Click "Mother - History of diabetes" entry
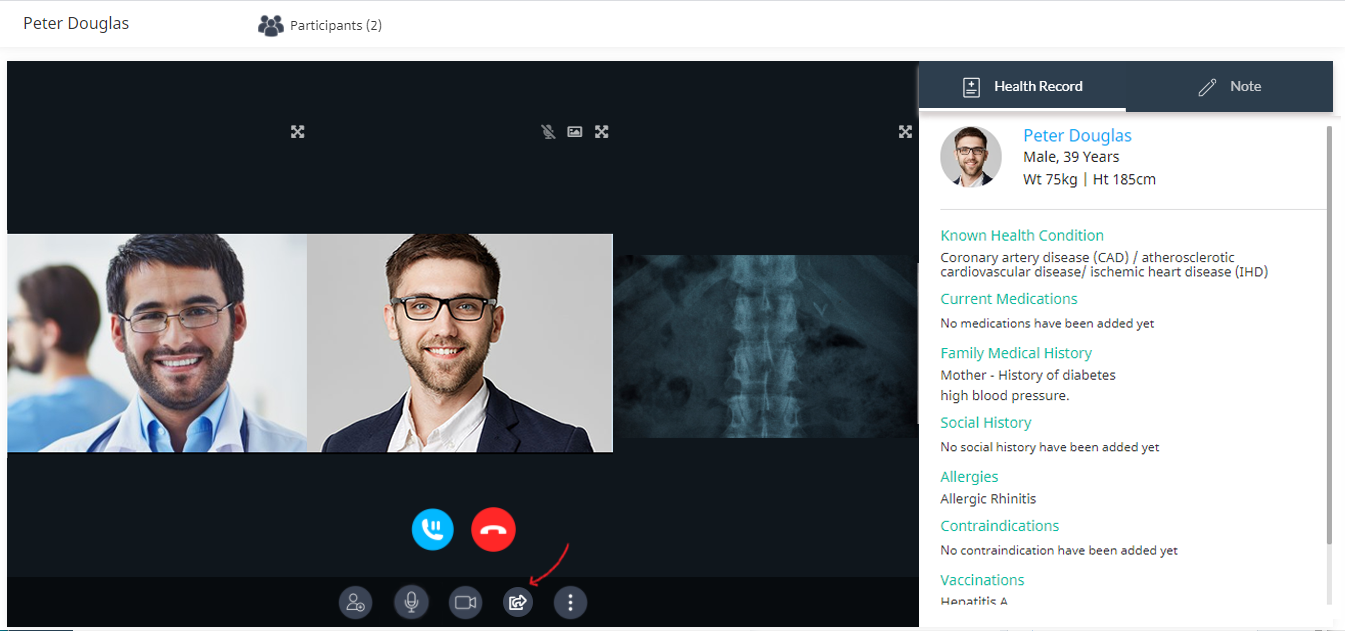The image size is (1345, 631). pyautogui.click(x=1028, y=375)
